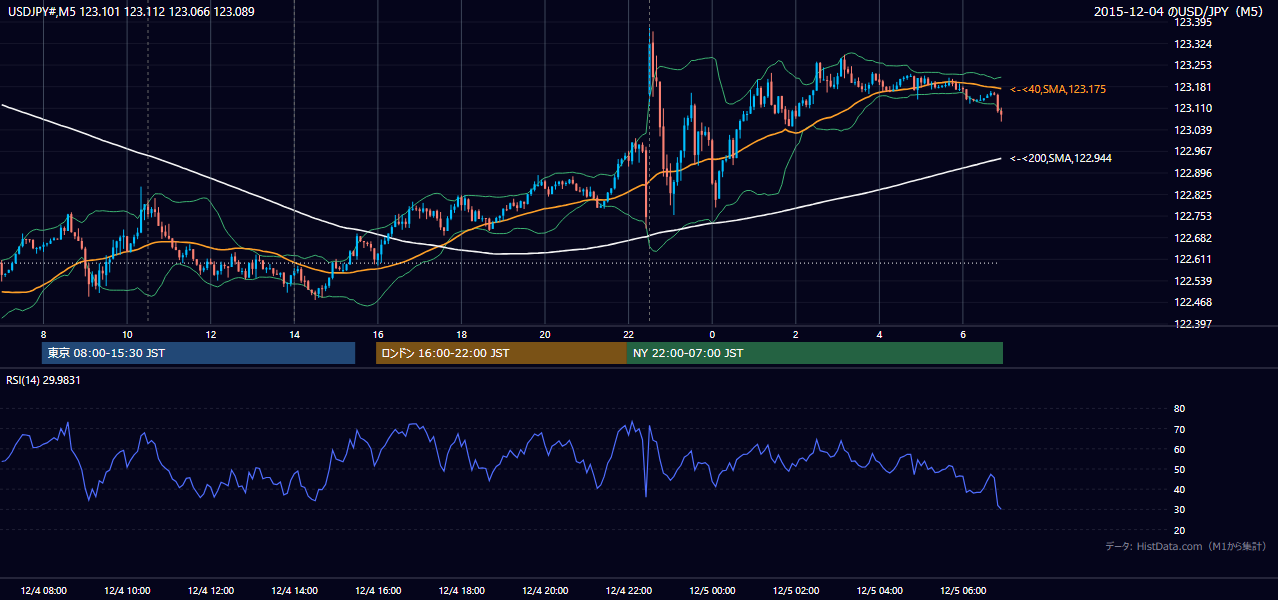The height and width of the screenshot is (600, 1278).
Task: Click price axis value 123.253
Action: point(1192,65)
